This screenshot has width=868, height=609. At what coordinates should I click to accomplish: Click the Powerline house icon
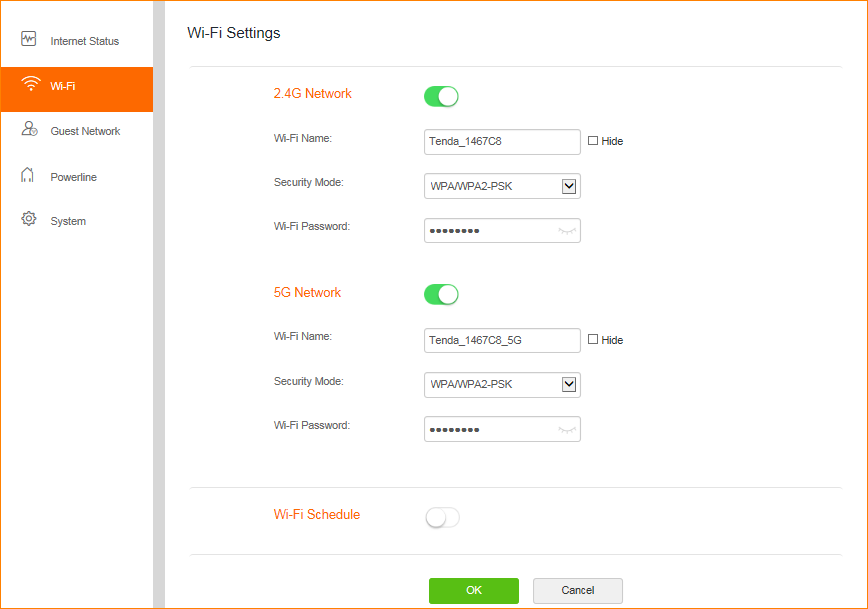pos(28,176)
